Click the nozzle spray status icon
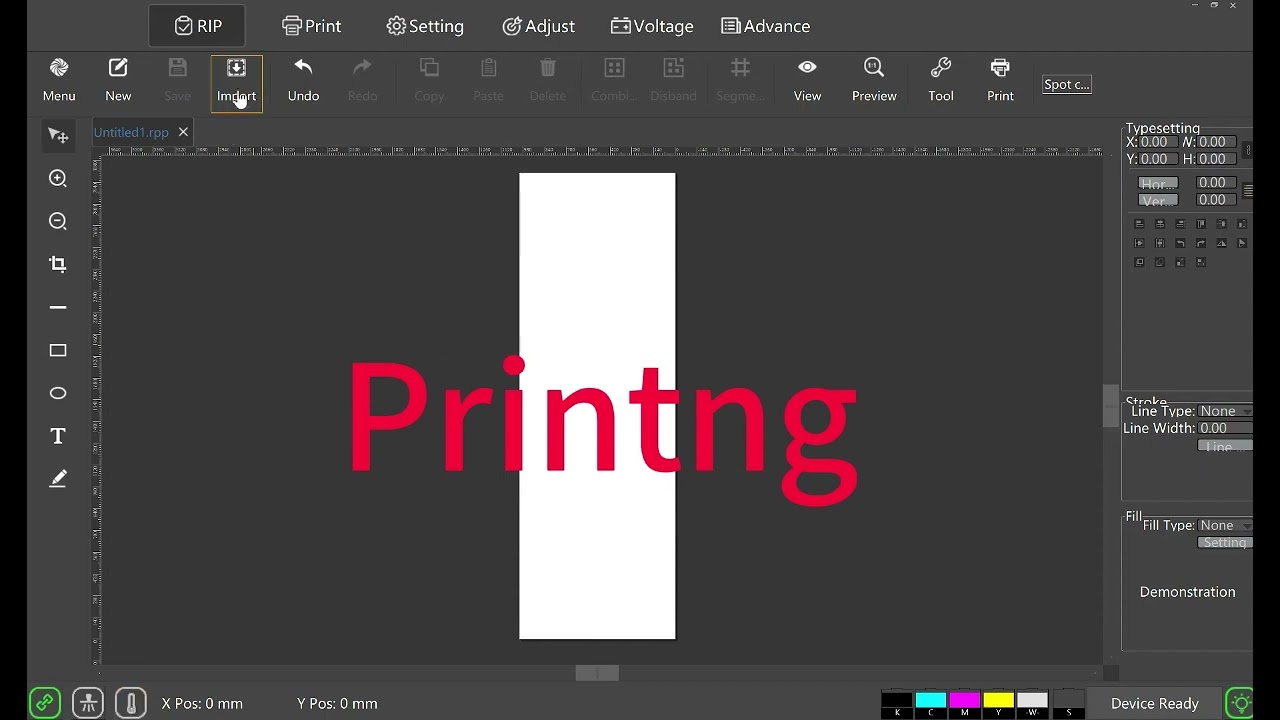 pyautogui.click(x=88, y=703)
